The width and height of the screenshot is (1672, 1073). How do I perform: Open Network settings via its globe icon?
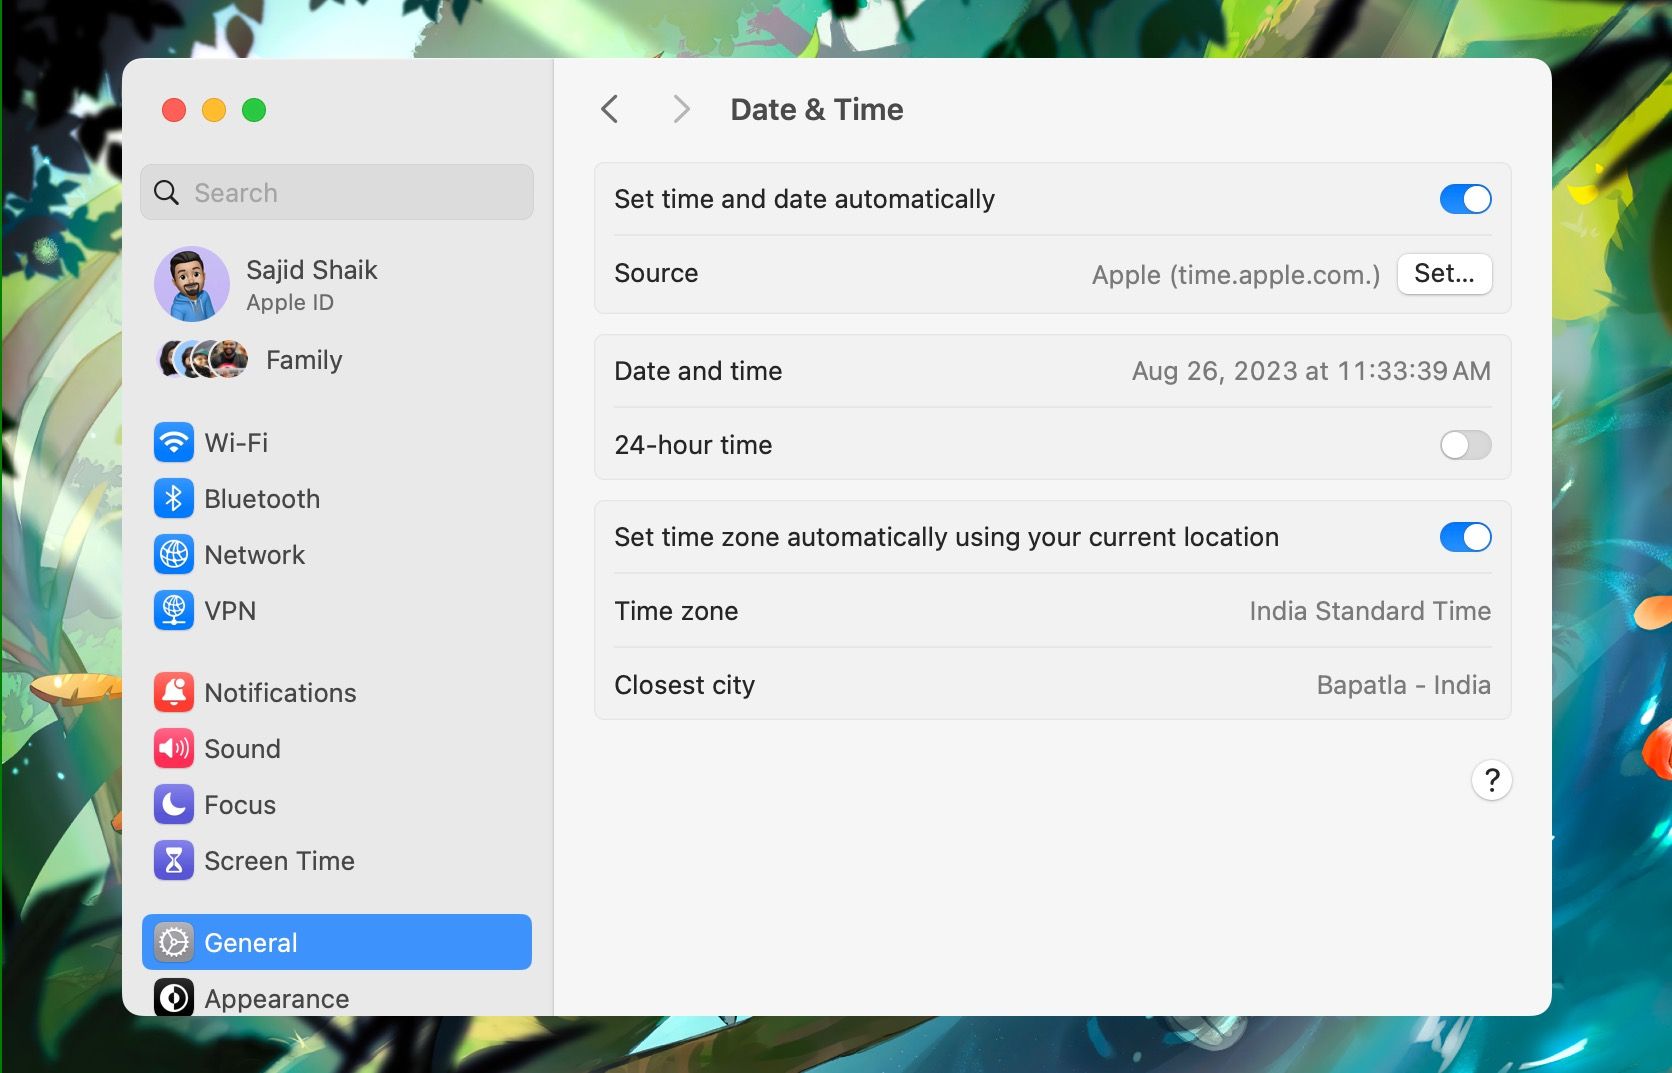click(174, 554)
